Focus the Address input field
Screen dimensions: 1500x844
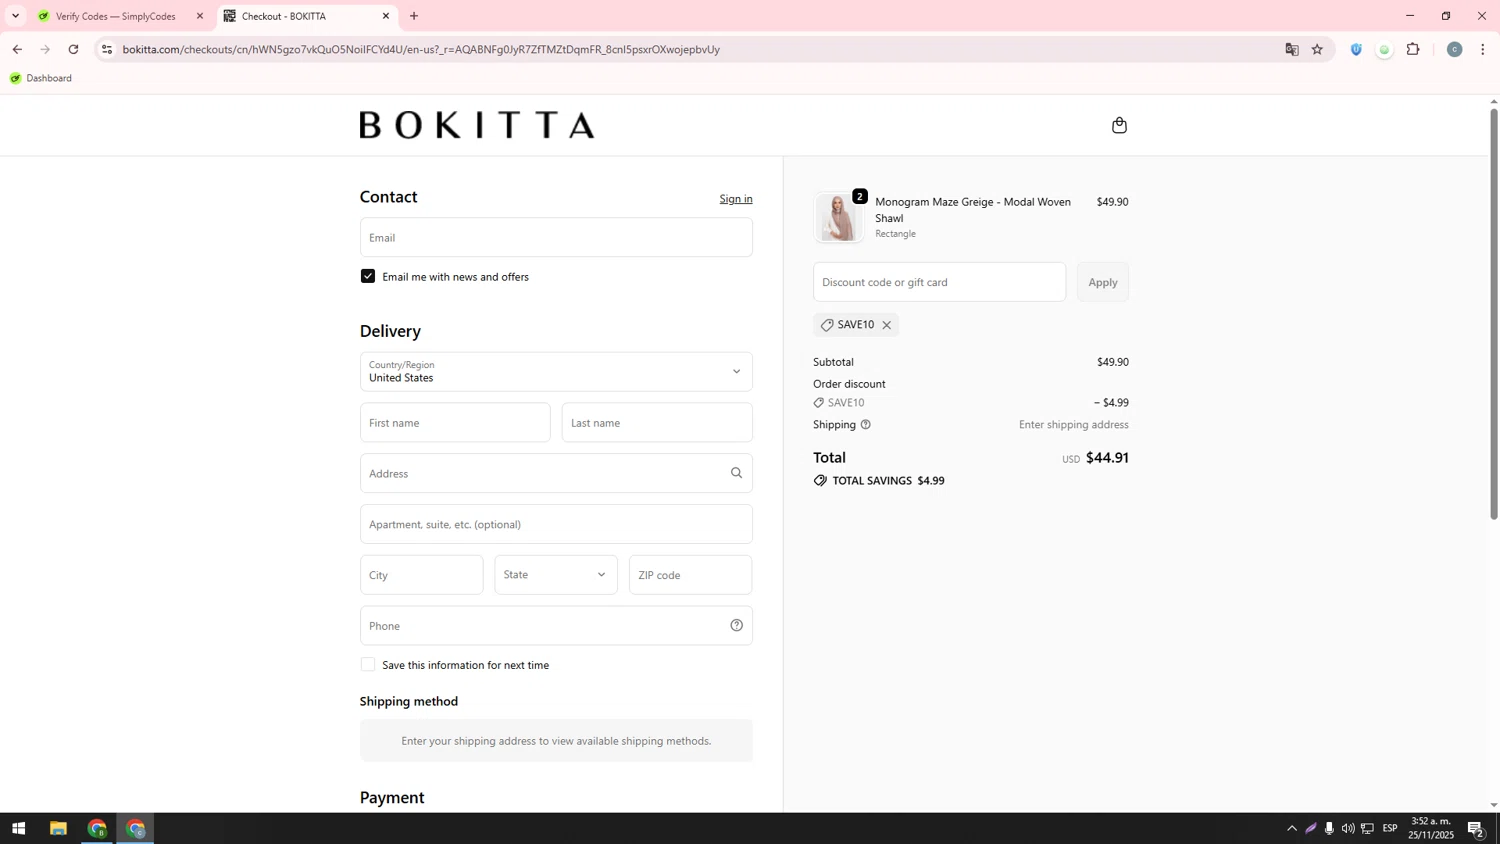pos(556,473)
